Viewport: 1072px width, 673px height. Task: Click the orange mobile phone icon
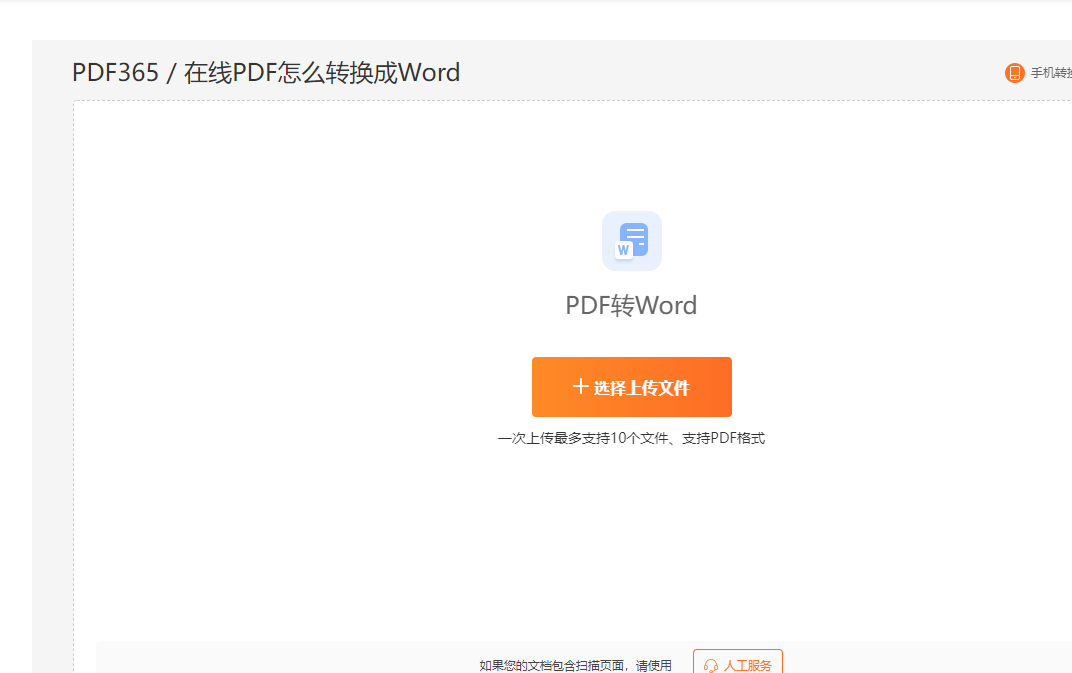pyautogui.click(x=1015, y=72)
